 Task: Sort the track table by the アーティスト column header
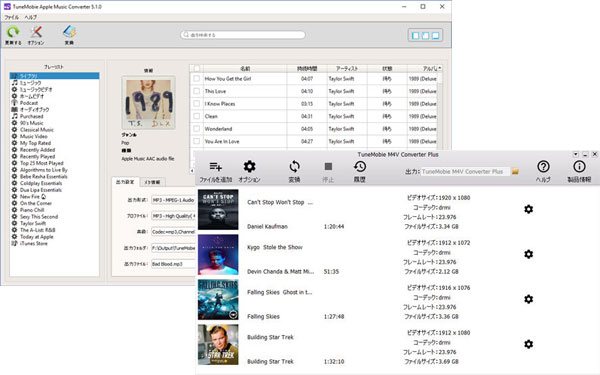click(x=347, y=68)
